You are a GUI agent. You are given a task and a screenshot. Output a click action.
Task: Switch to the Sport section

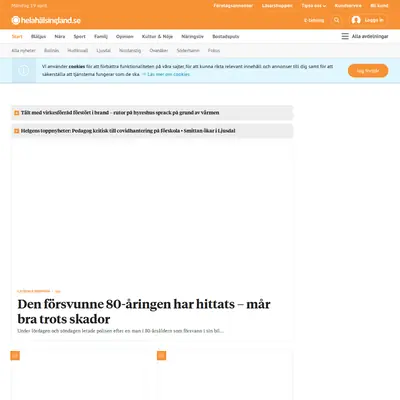pos(80,36)
